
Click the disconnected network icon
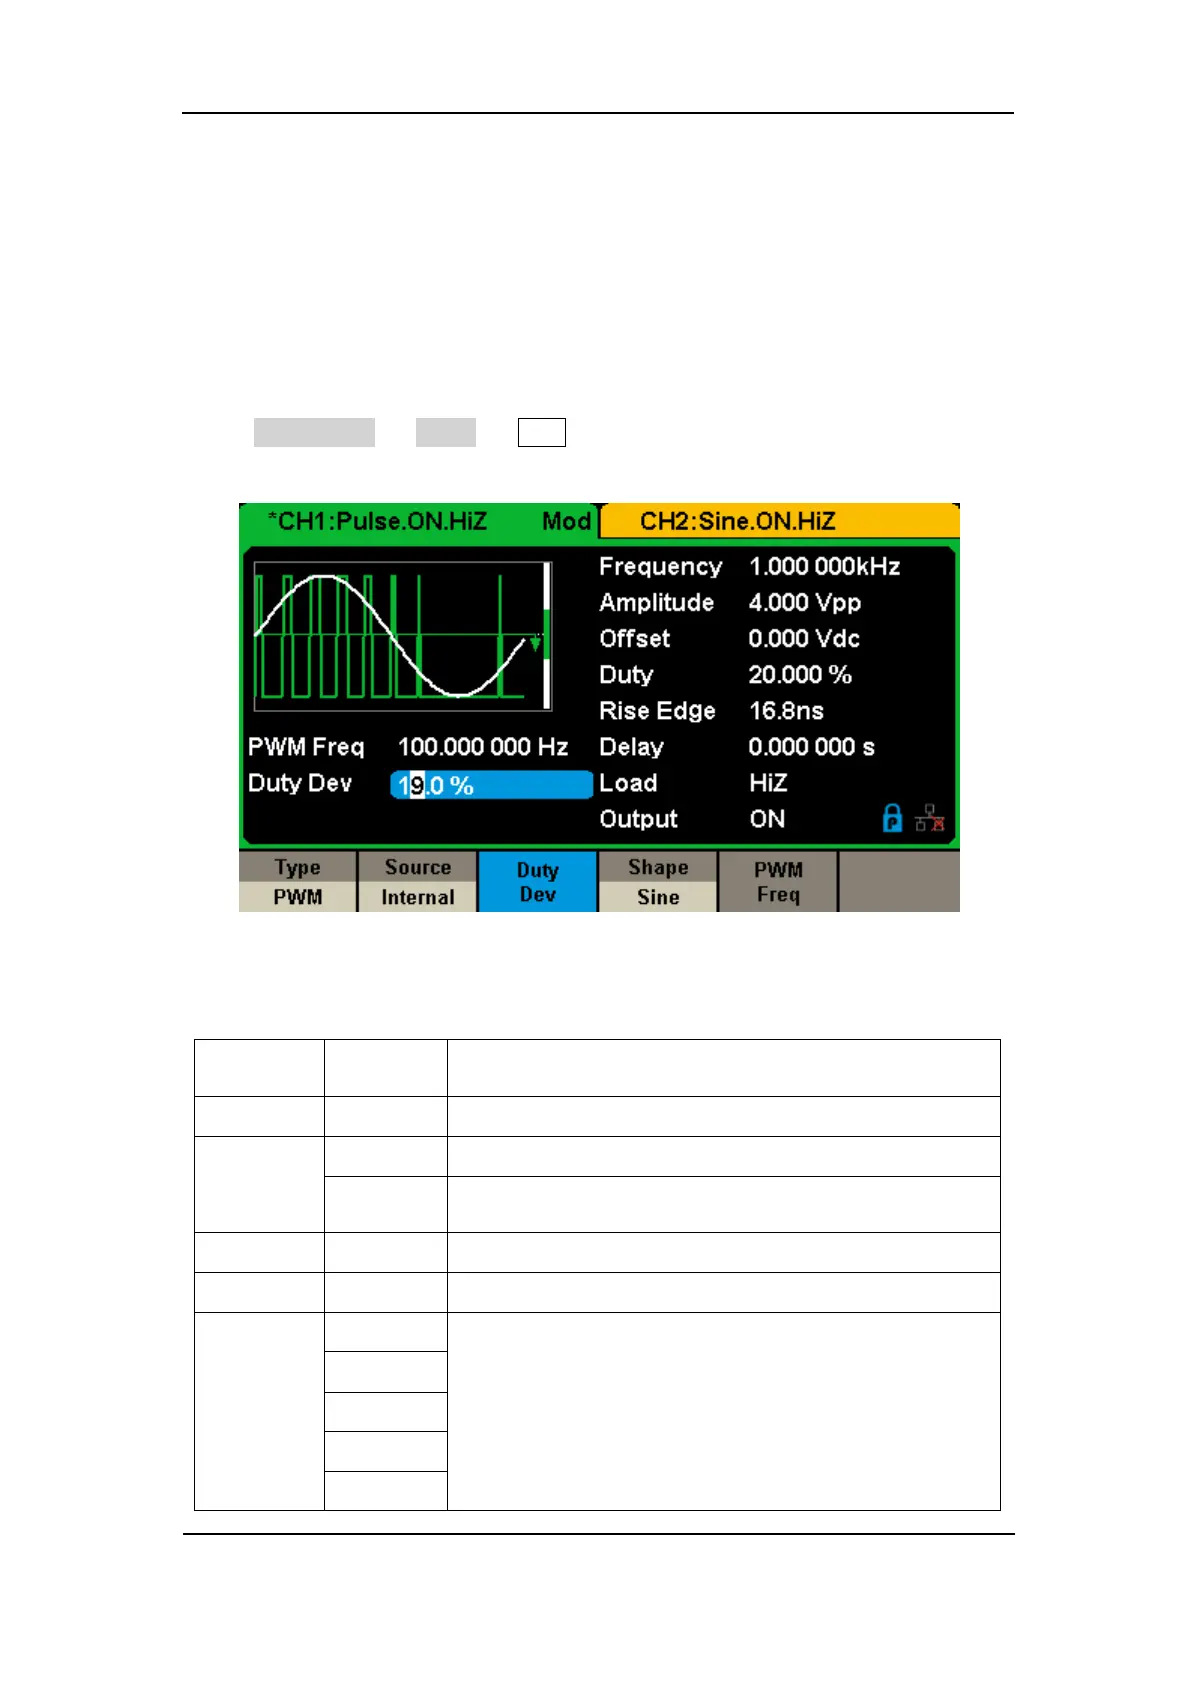coord(930,819)
